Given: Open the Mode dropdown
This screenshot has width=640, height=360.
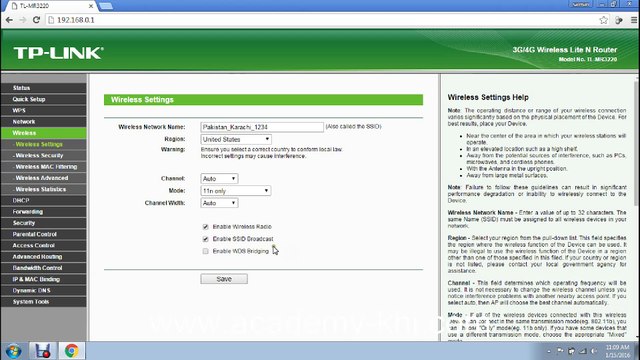Looking at the screenshot, I should point(236,191).
